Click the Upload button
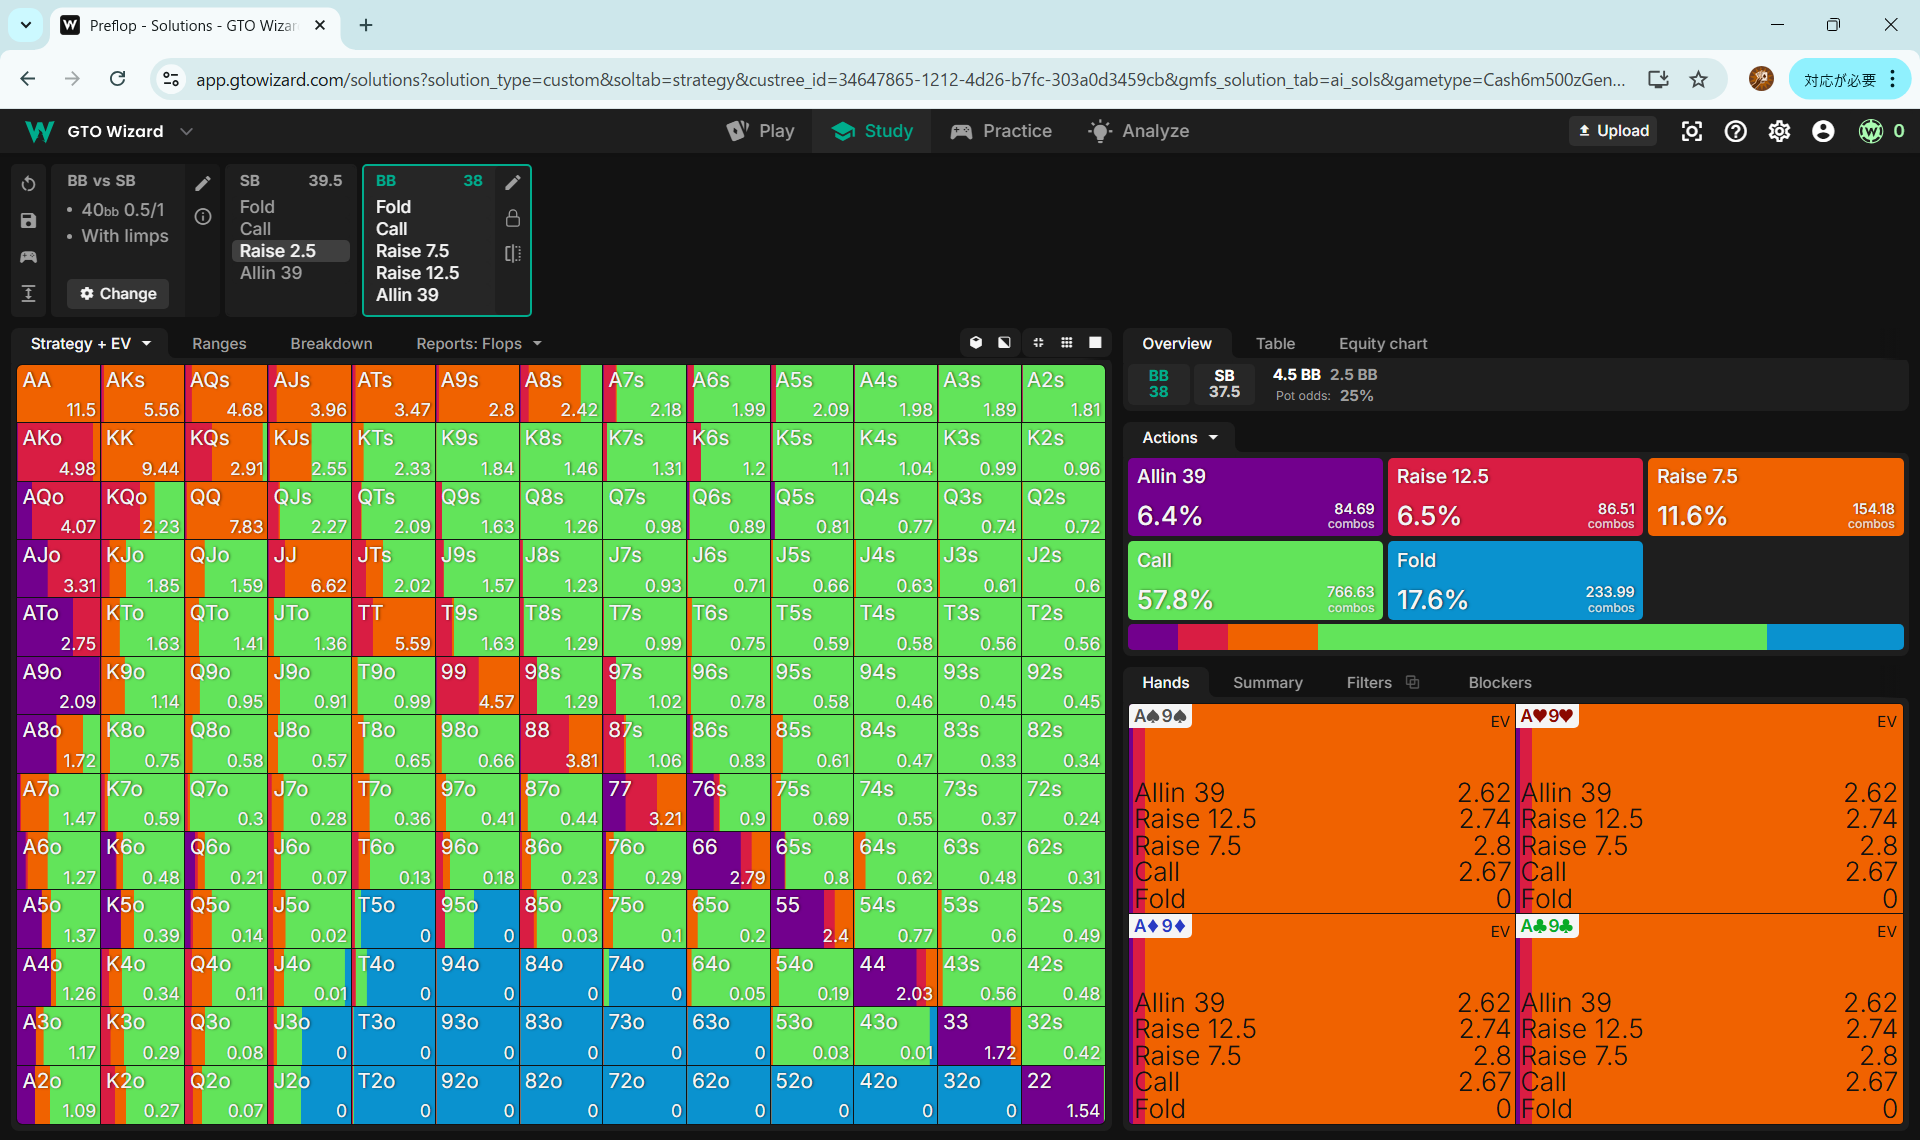The image size is (1920, 1140). click(x=1613, y=131)
